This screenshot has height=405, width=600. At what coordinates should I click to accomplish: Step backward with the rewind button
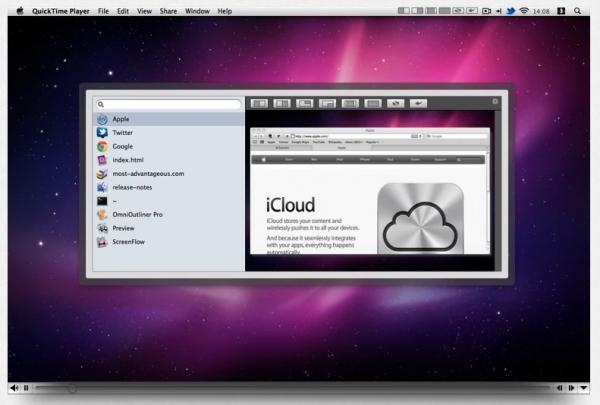559,388
